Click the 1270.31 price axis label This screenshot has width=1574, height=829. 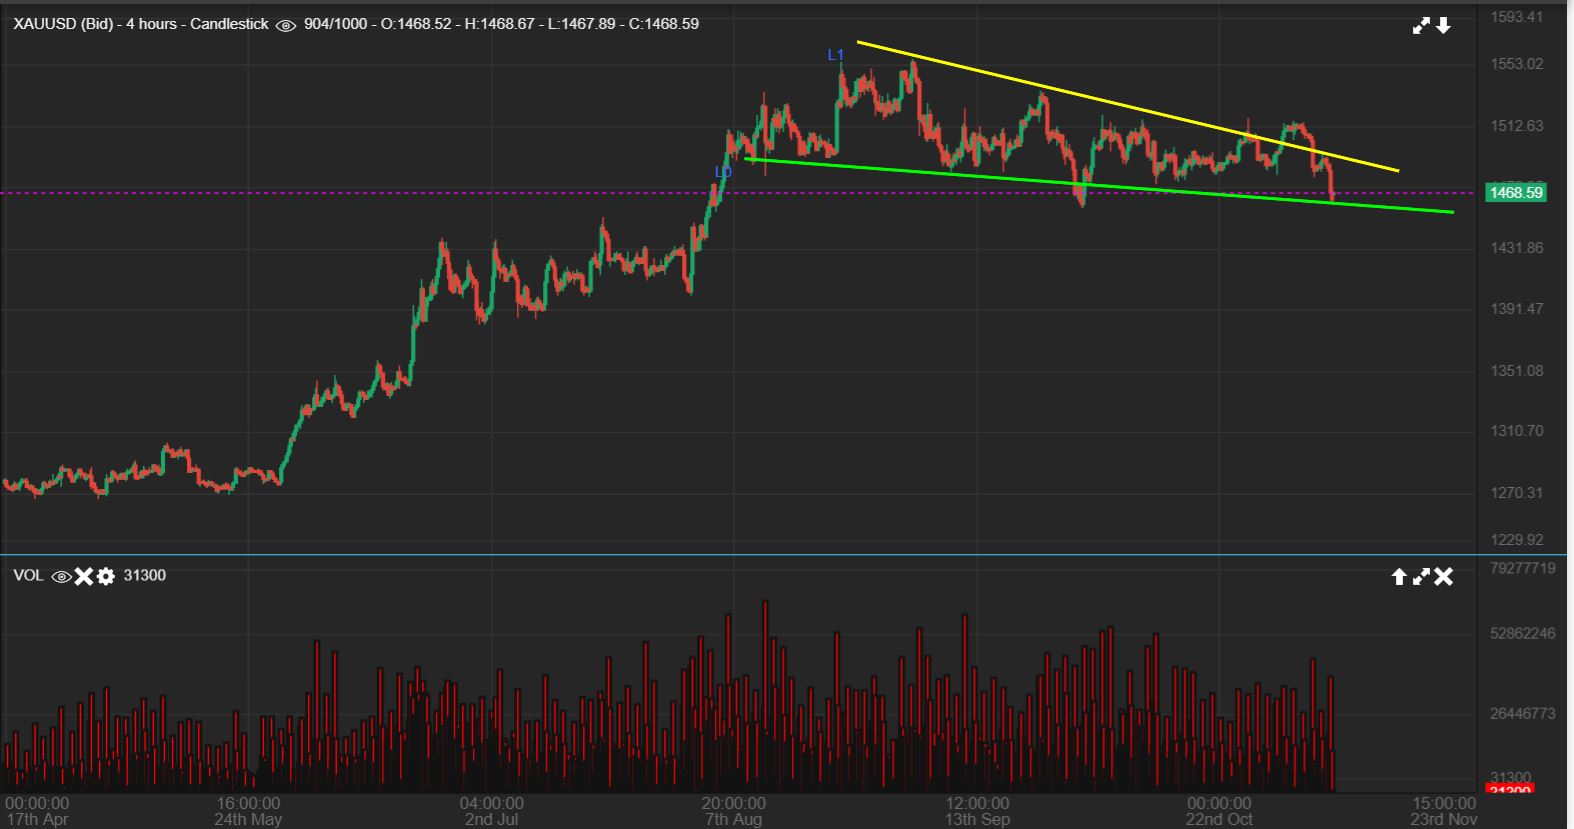[x=1516, y=493]
